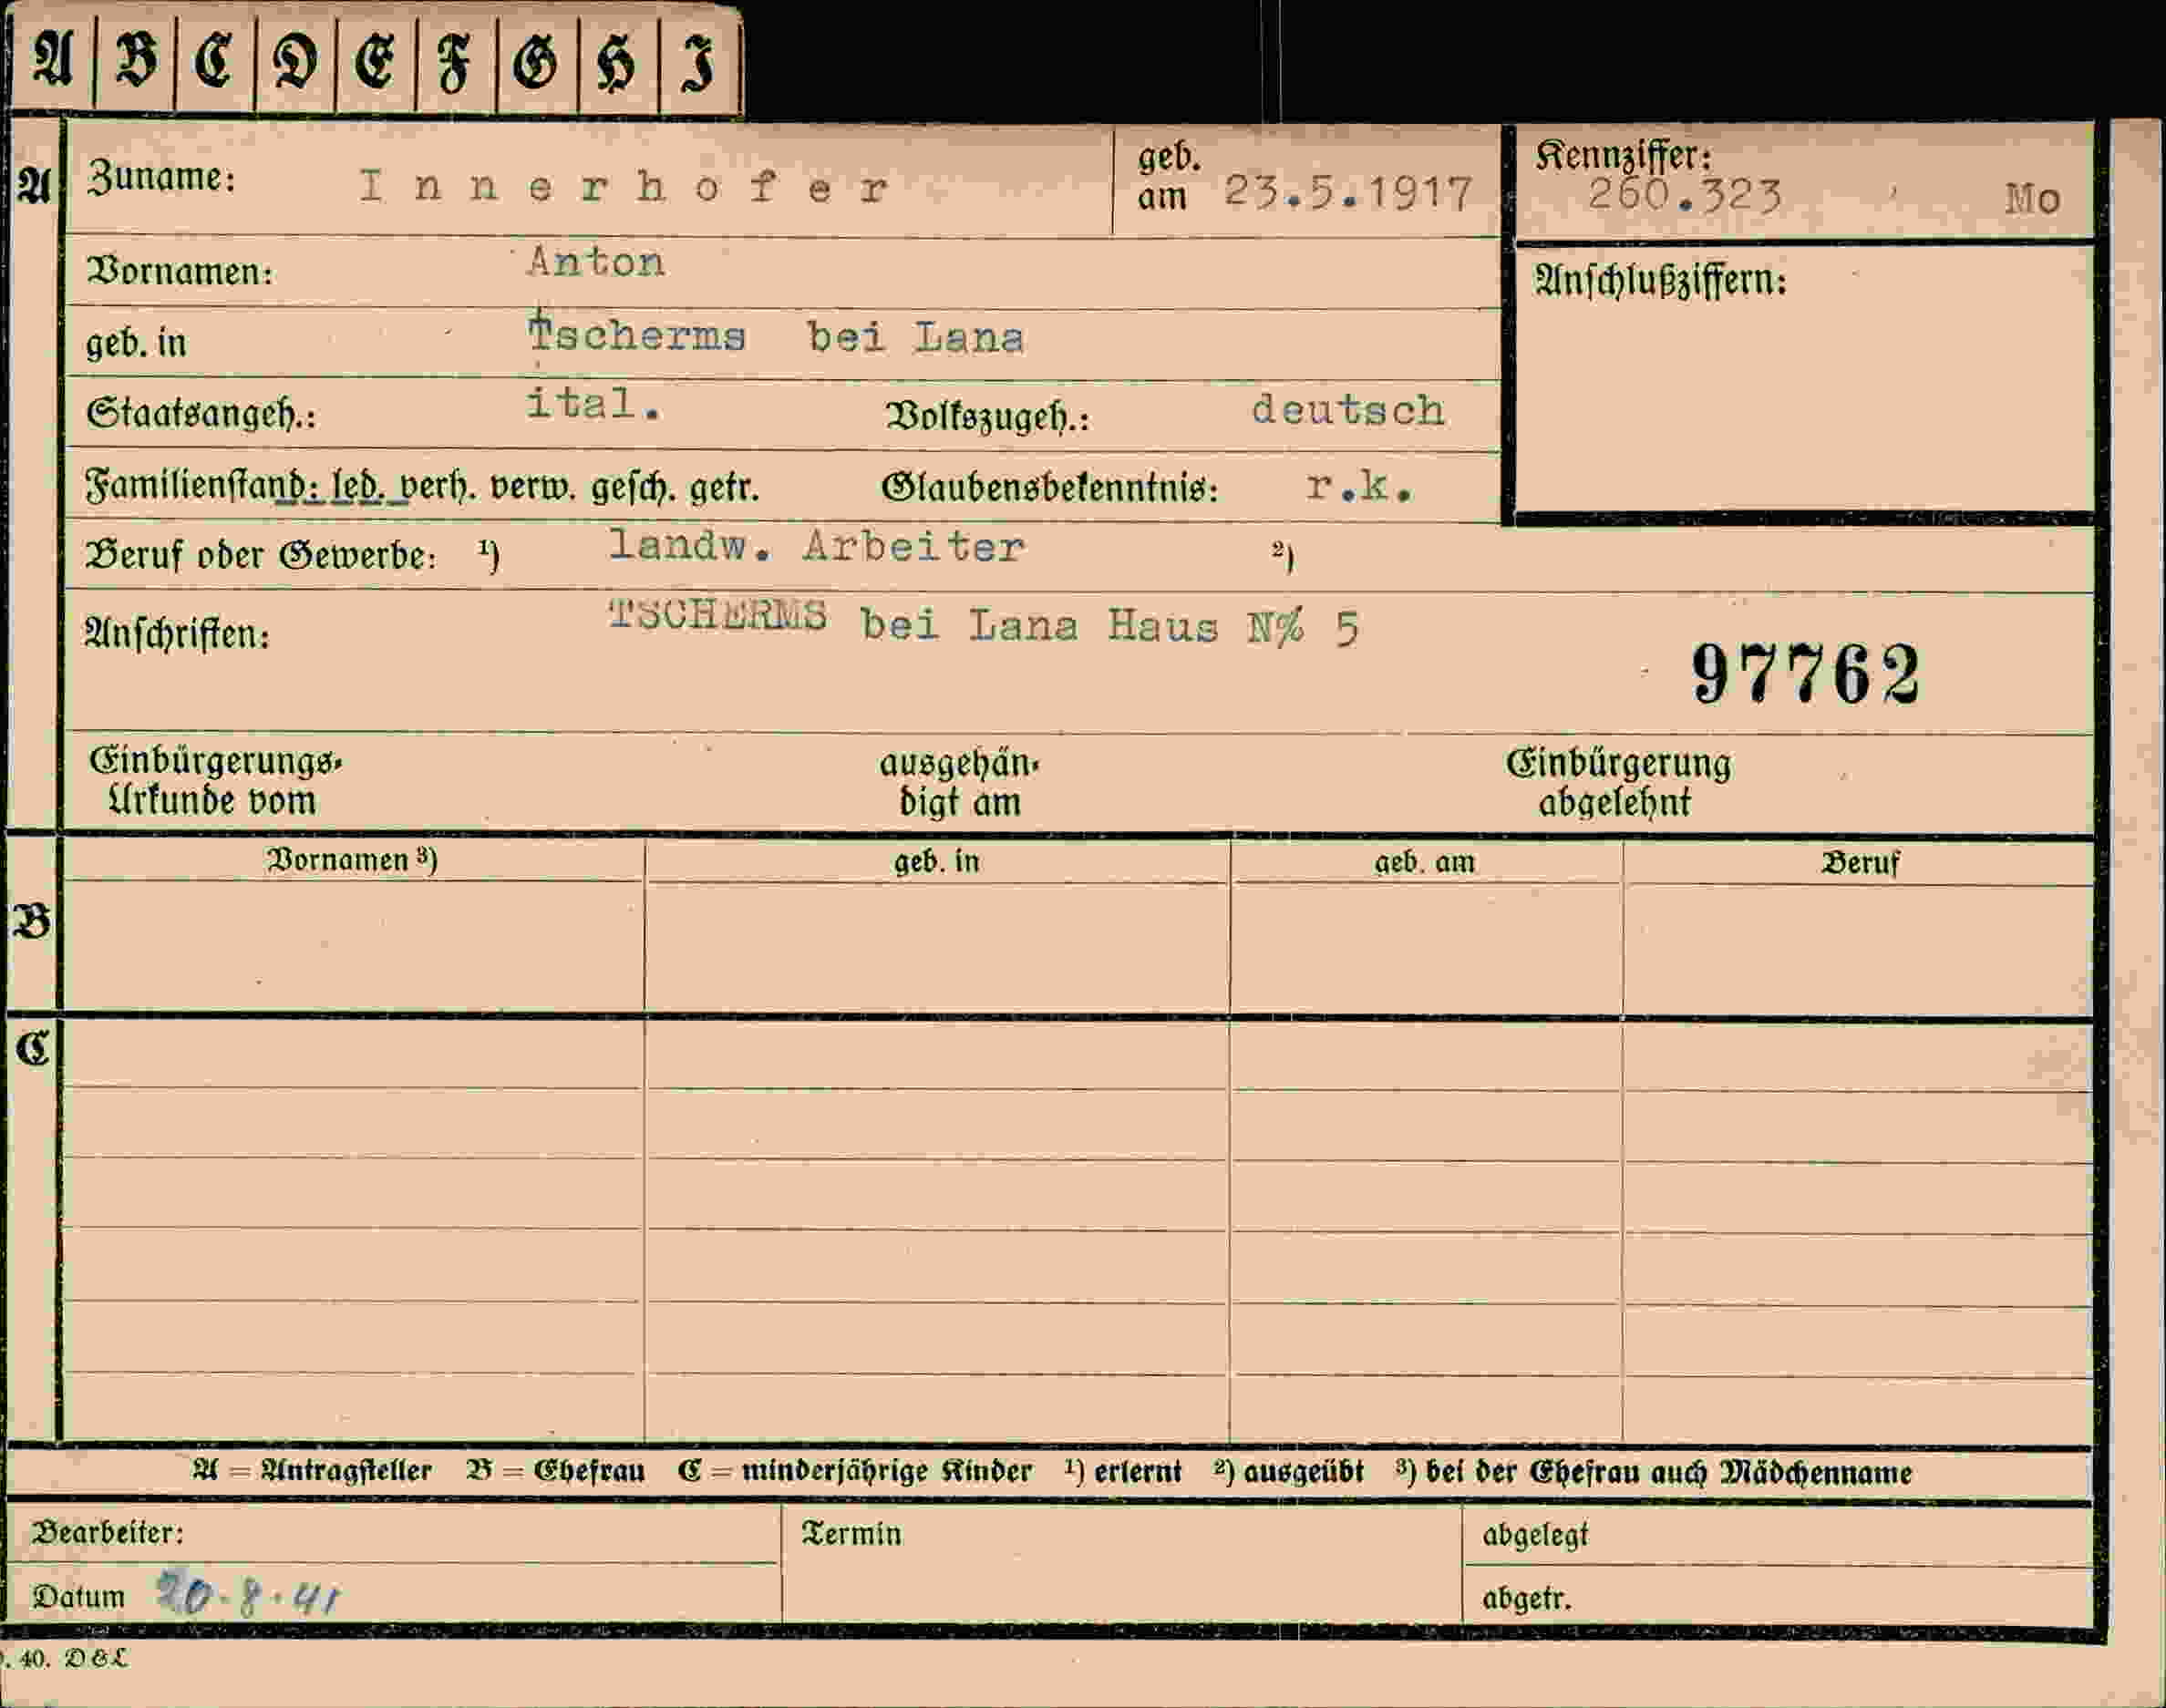Click 'Einbürgerungs-Urkunde vom' label
Image resolution: width=2166 pixels, height=1708 pixels.
pos(215,781)
